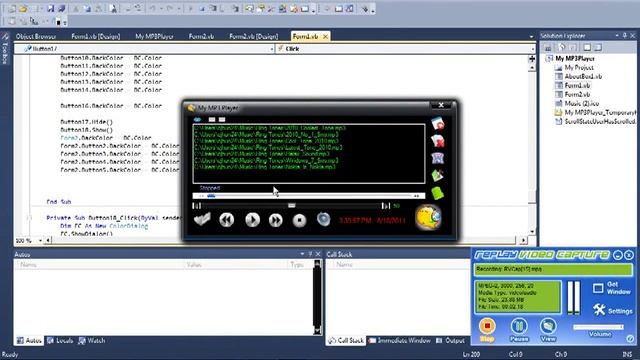Click the Save All icon in top toolbar

pyautogui.click(x=61, y=9)
